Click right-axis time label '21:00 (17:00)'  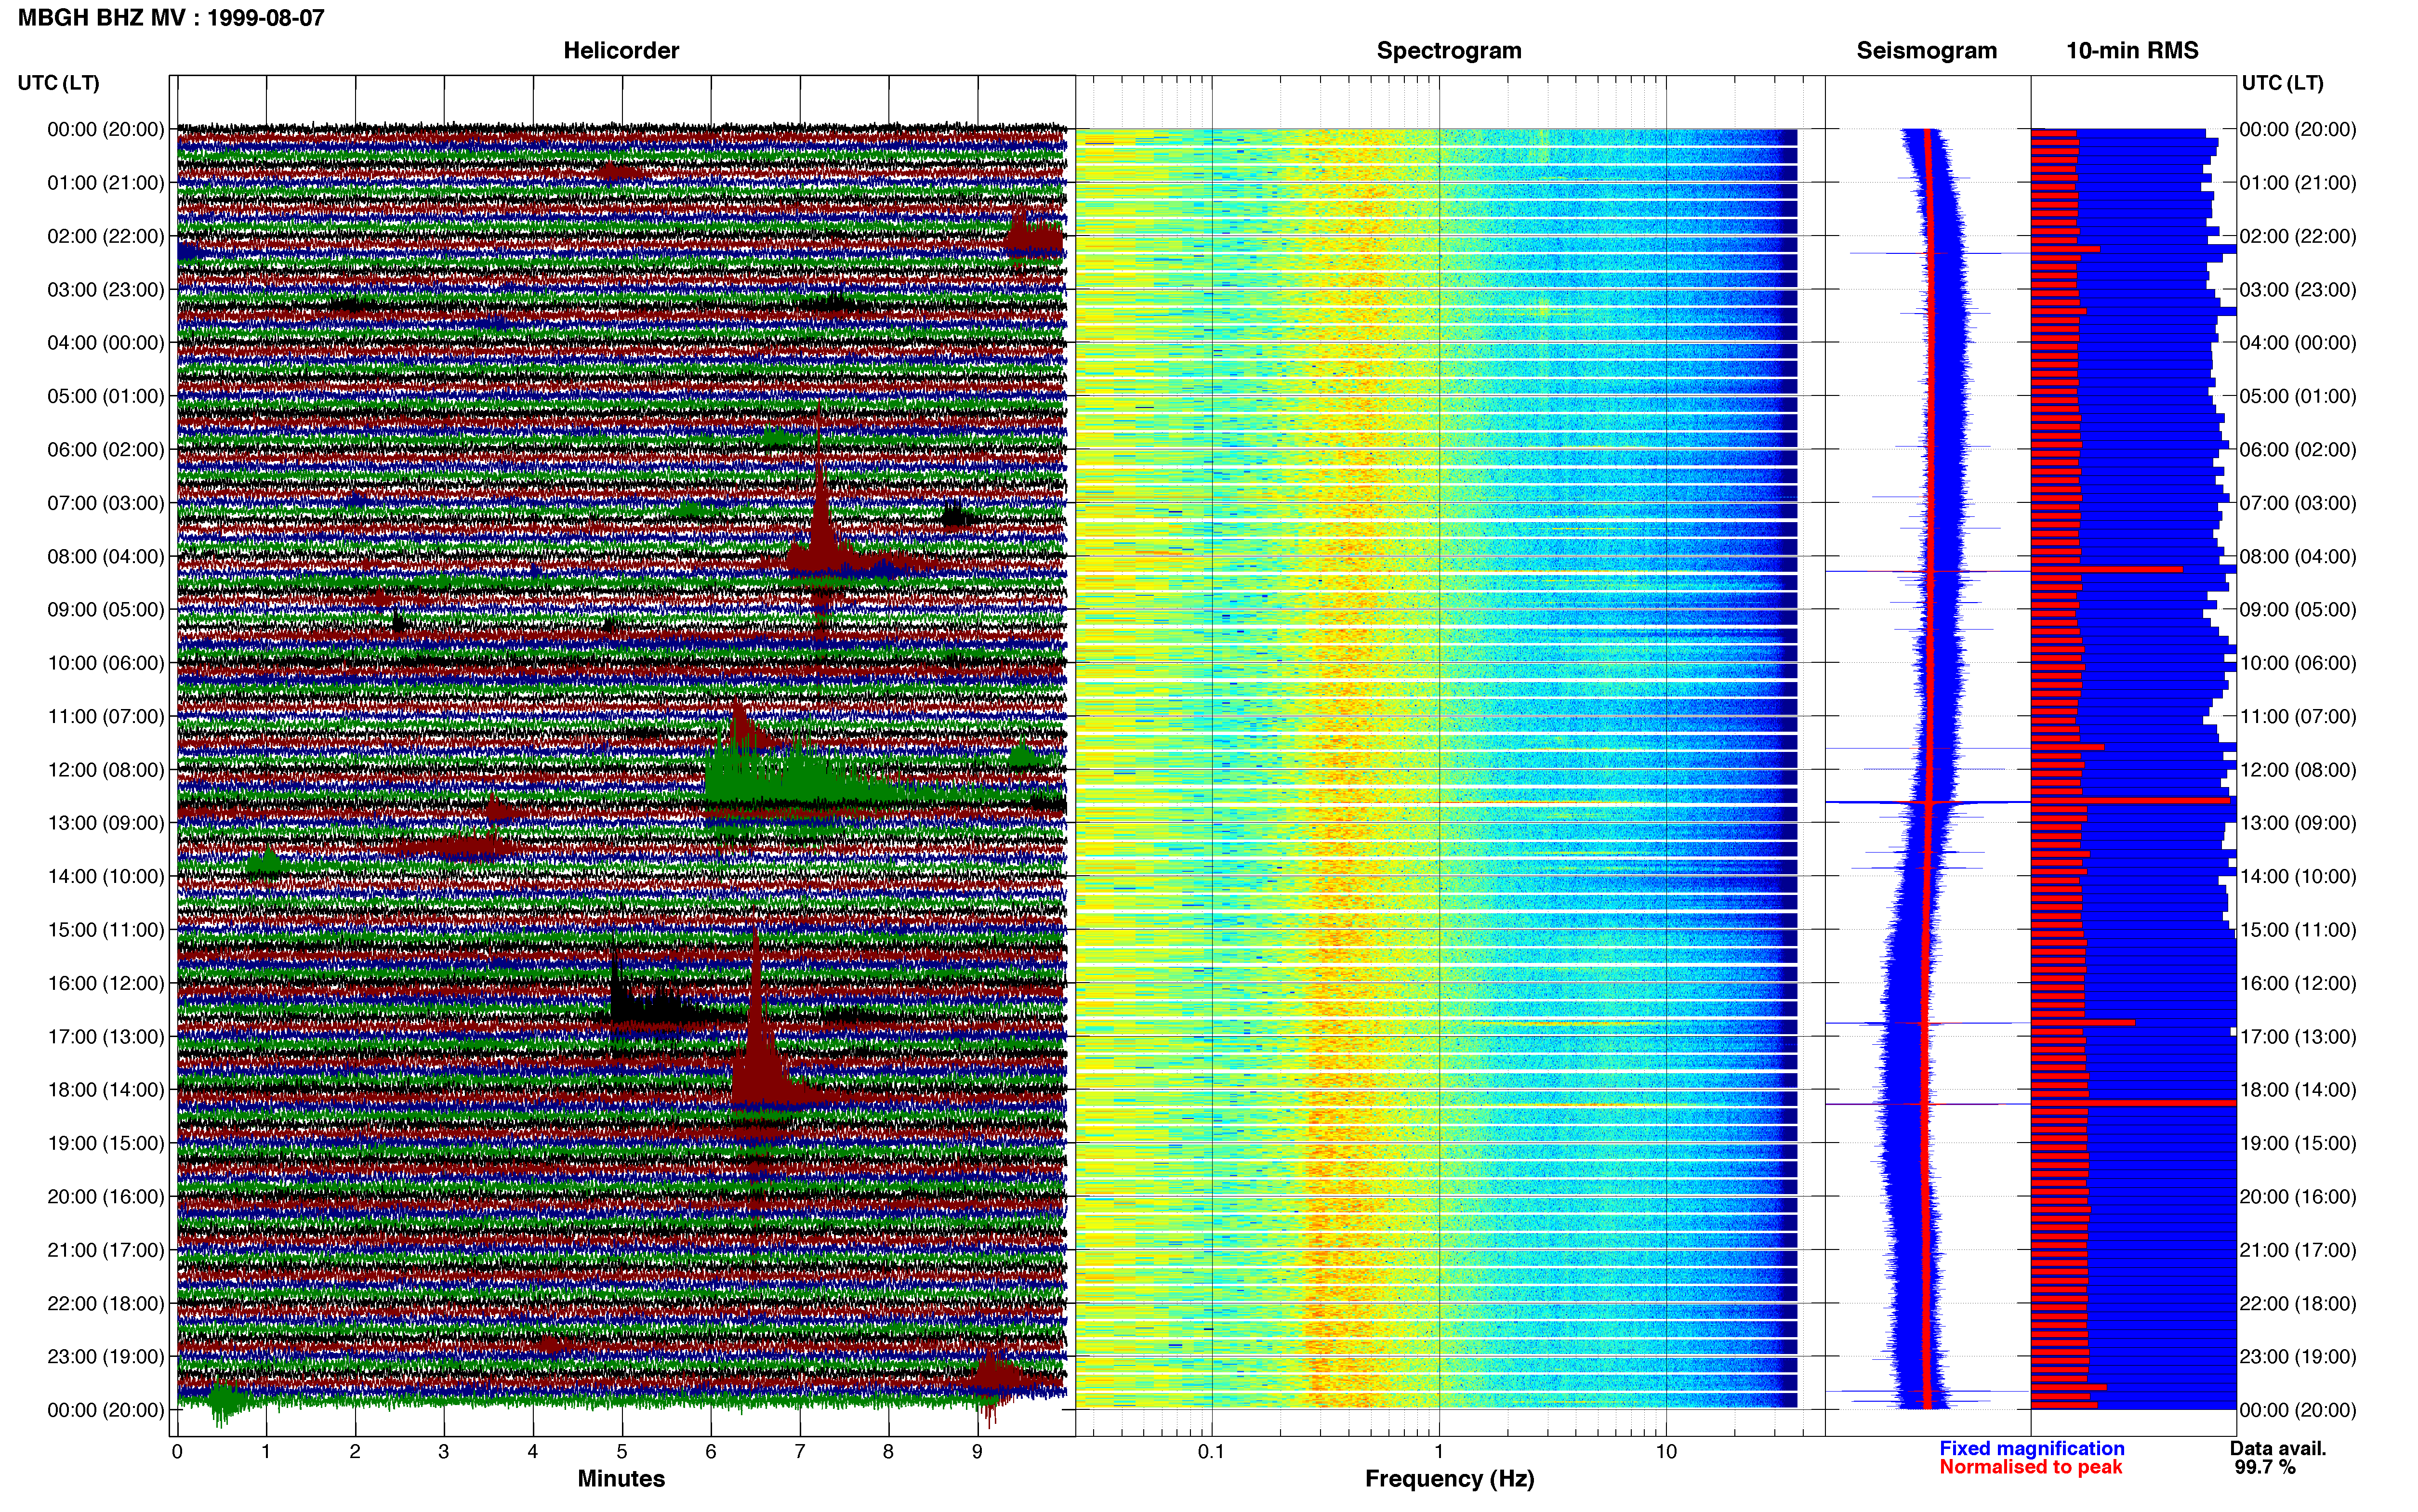(2298, 1250)
